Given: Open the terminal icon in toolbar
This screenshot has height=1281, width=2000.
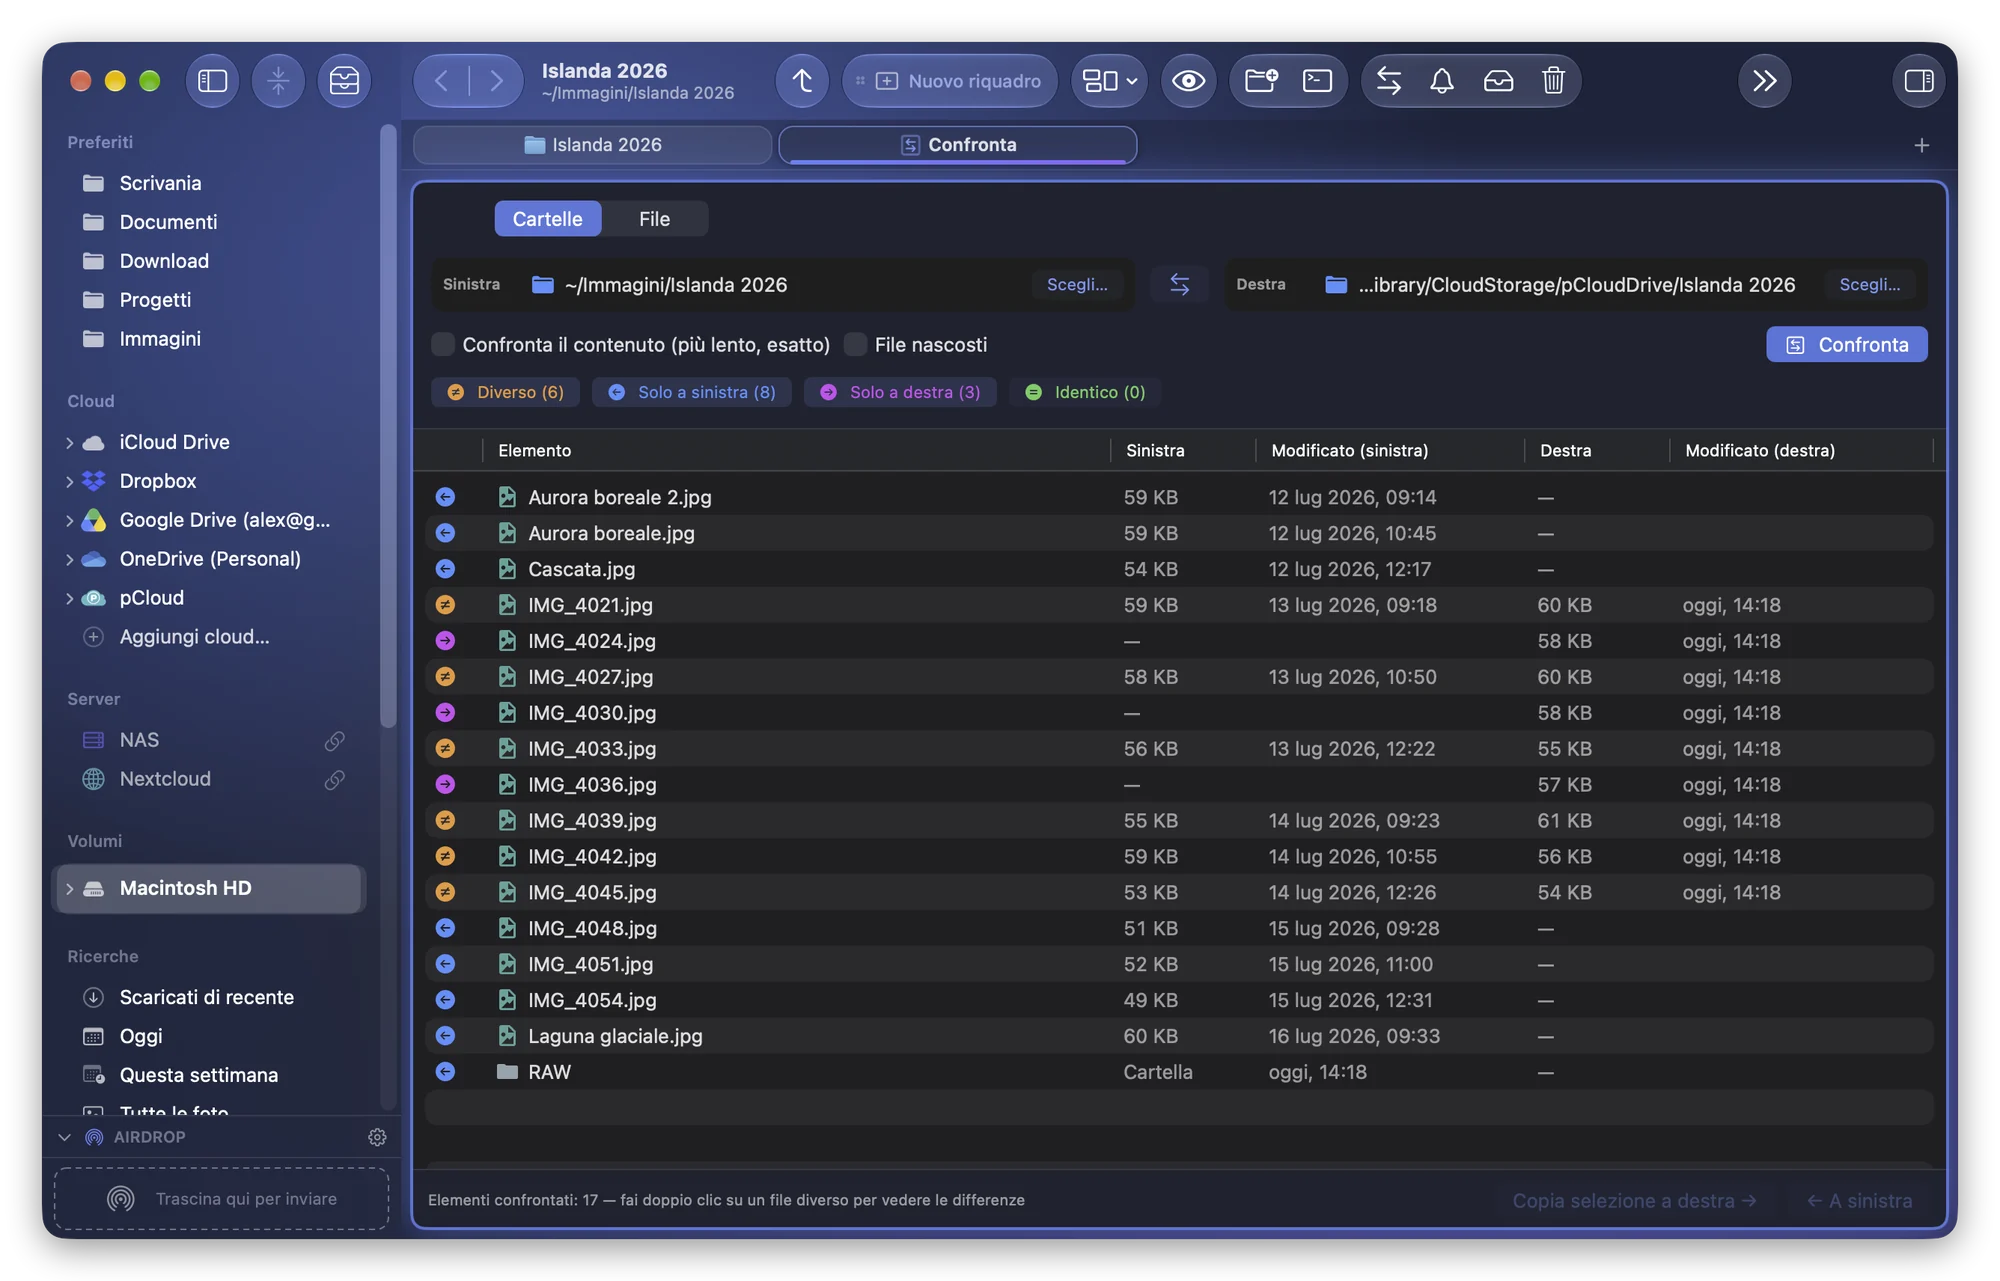Looking at the screenshot, I should click(1317, 81).
